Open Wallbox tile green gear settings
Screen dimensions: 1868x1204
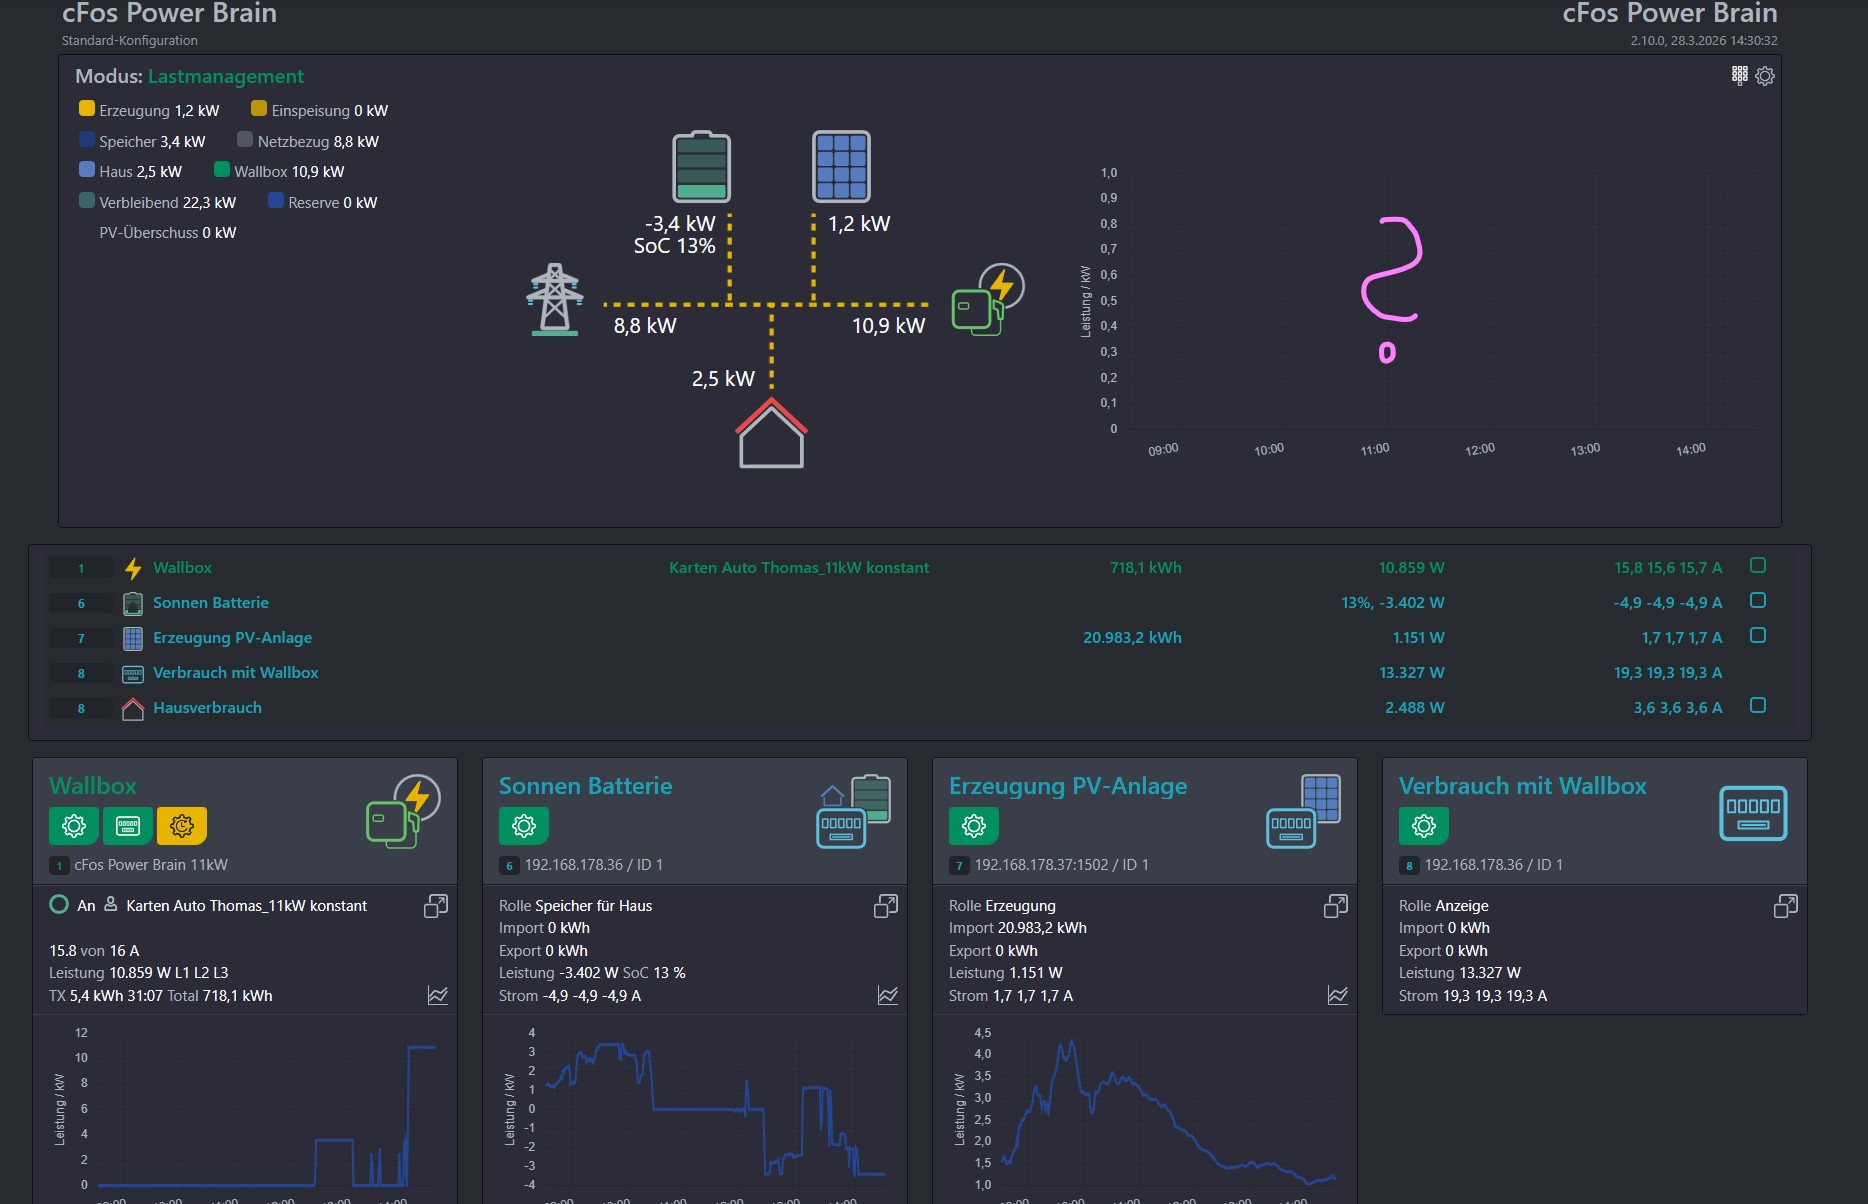pyautogui.click(x=74, y=826)
